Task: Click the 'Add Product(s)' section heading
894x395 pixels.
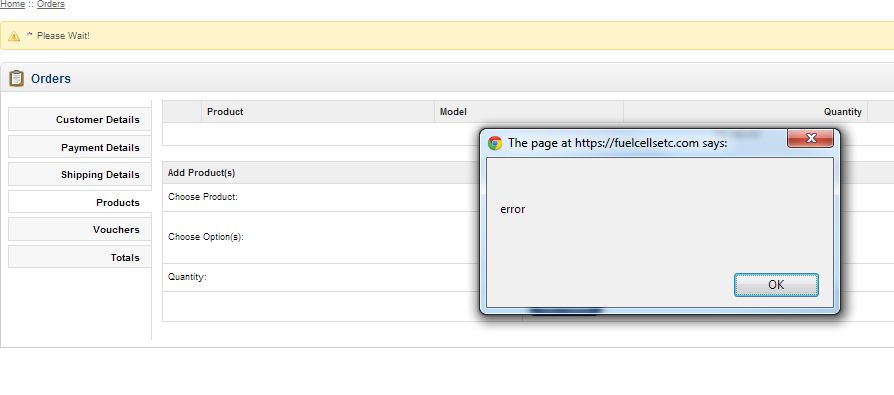Action: click(201, 173)
